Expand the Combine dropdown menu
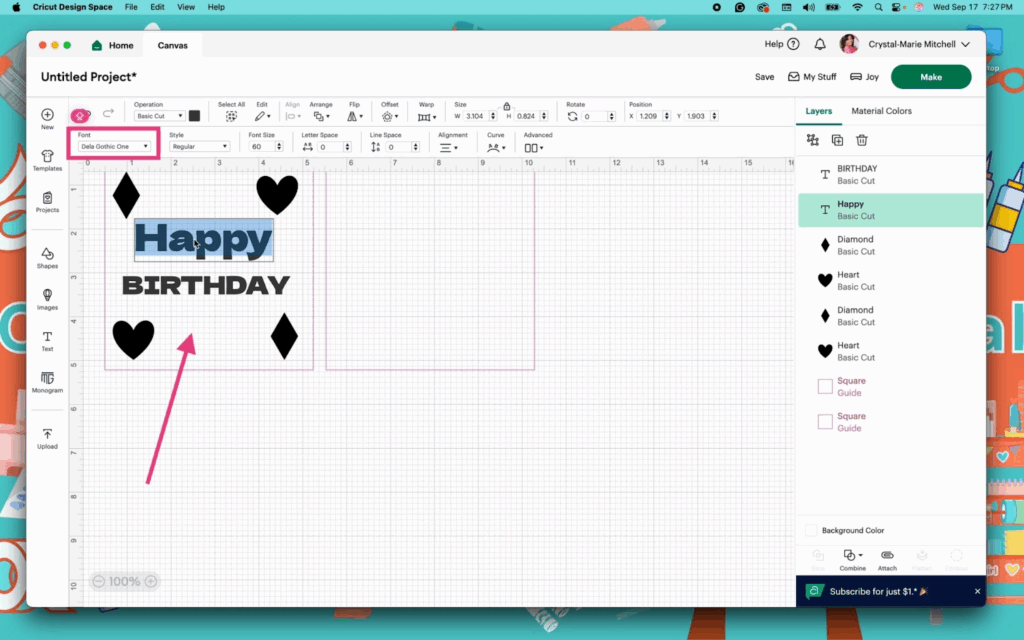The width and height of the screenshot is (1024, 640). point(852,559)
